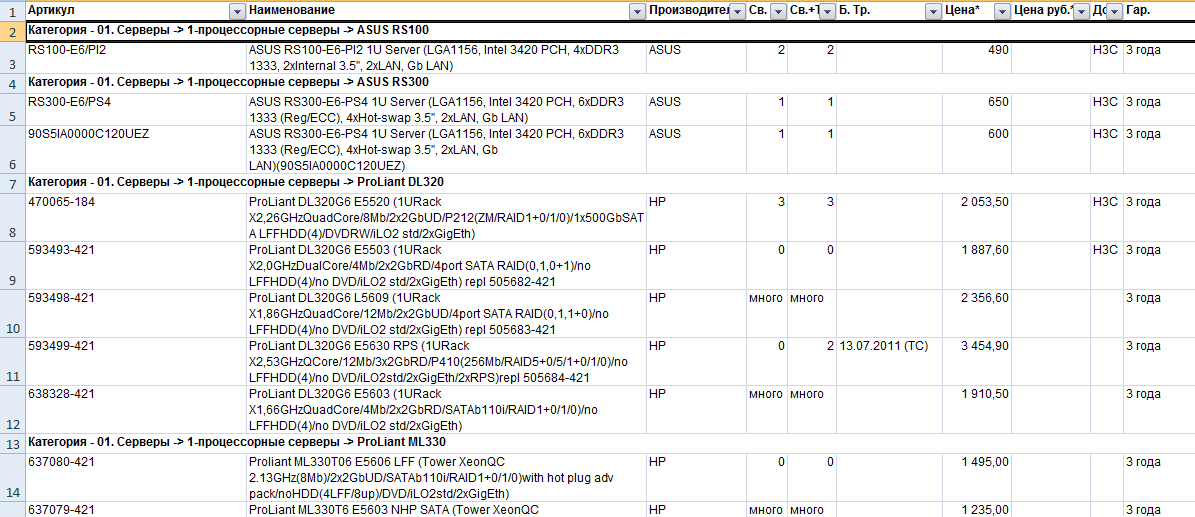Select the ProLiant DL320G6 E5520 description cell
1195x517 pixels.
point(447,218)
